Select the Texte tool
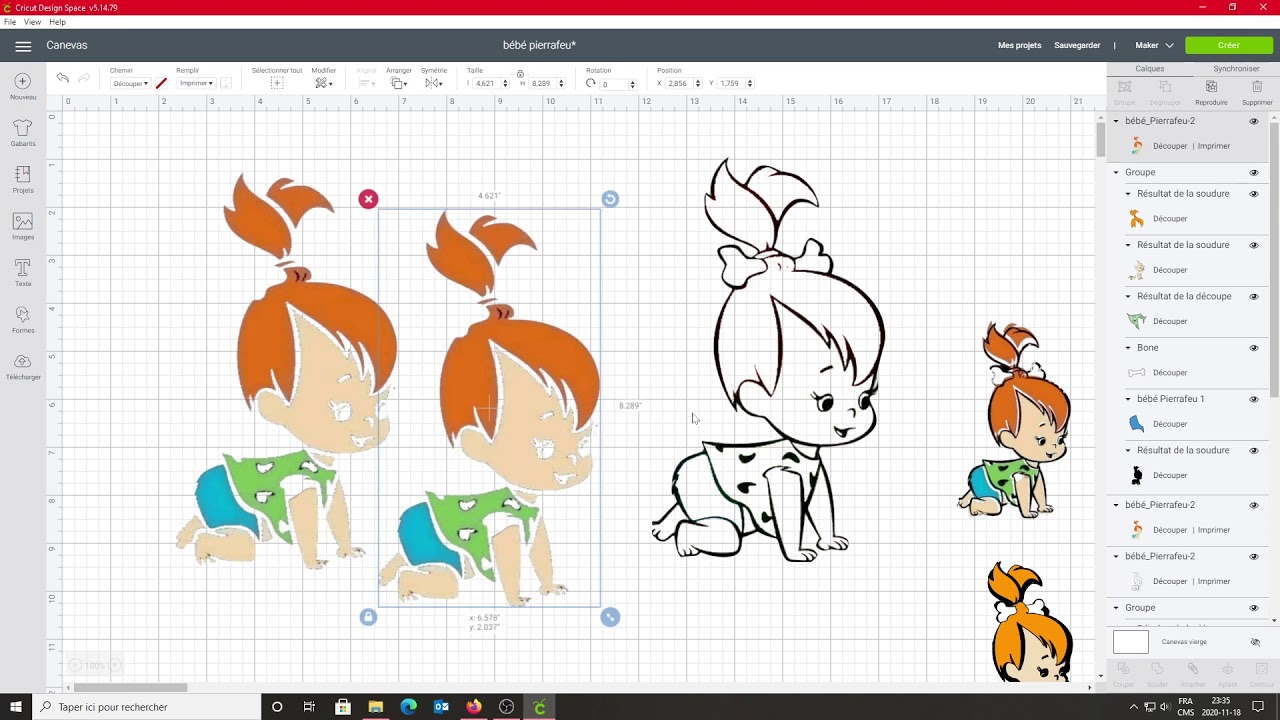 pos(23,273)
